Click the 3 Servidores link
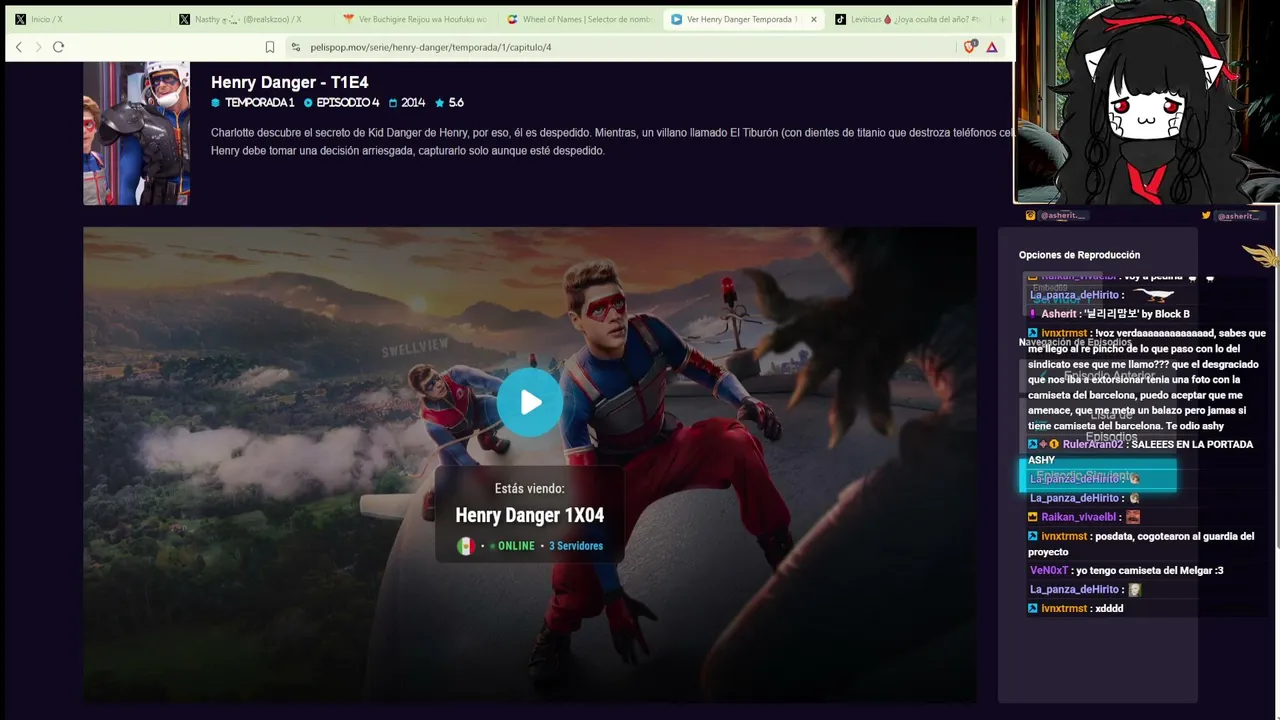Image resolution: width=1280 pixels, height=720 pixels. (x=576, y=546)
